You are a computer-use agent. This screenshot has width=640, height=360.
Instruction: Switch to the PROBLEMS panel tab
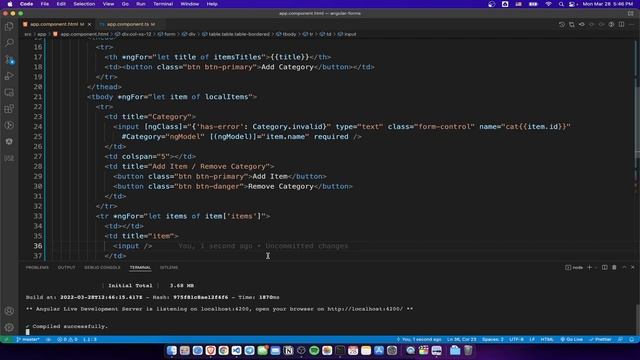pyautogui.click(x=37, y=267)
